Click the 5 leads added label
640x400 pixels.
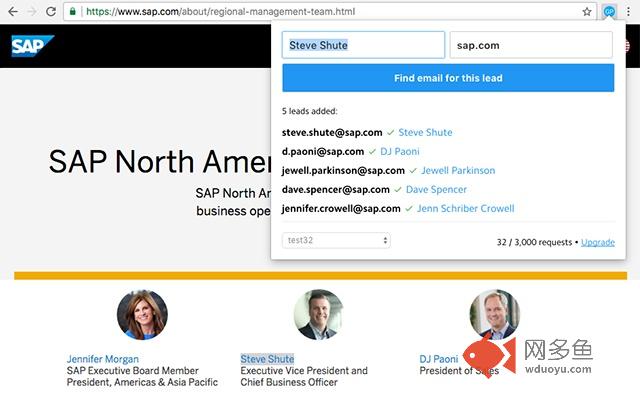(309, 111)
